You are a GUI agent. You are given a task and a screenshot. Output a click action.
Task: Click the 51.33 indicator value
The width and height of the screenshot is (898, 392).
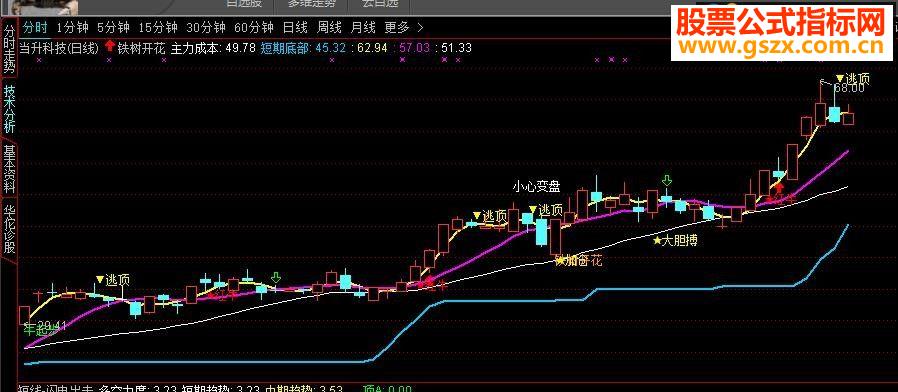pos(456,48)
